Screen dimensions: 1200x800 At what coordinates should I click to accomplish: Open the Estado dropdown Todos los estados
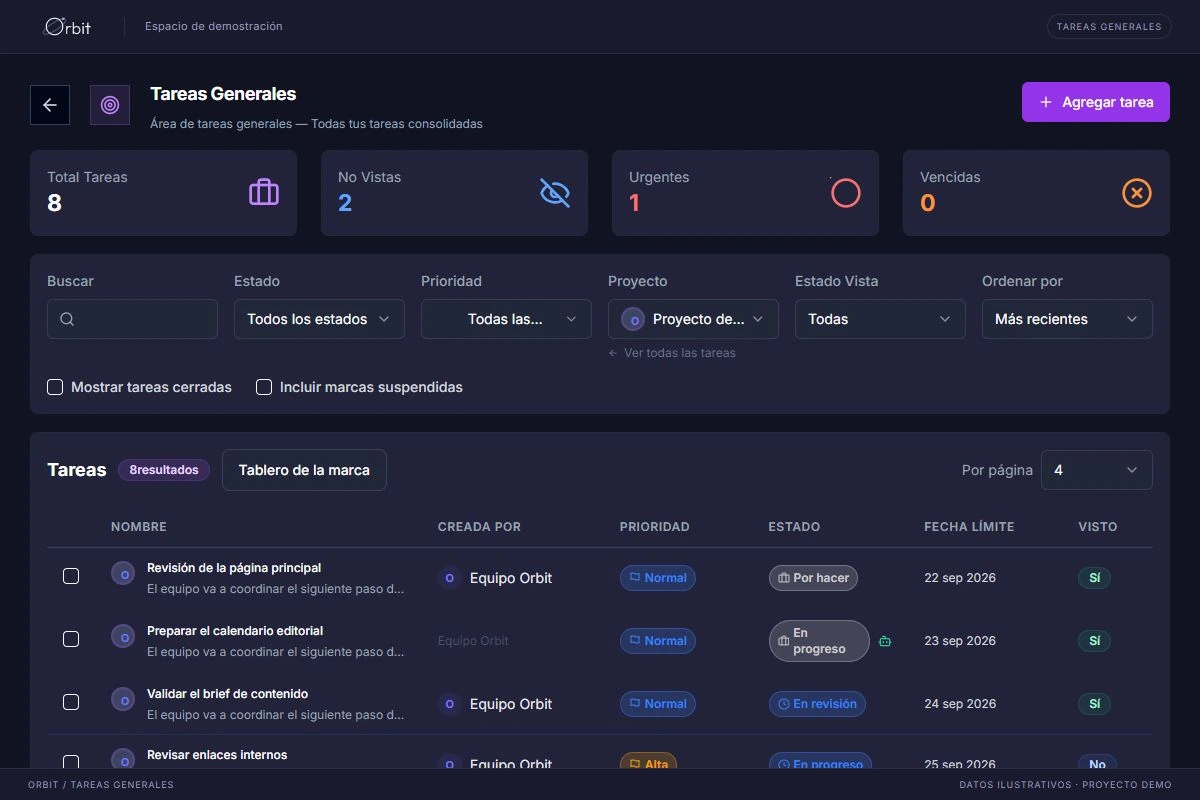319,319
